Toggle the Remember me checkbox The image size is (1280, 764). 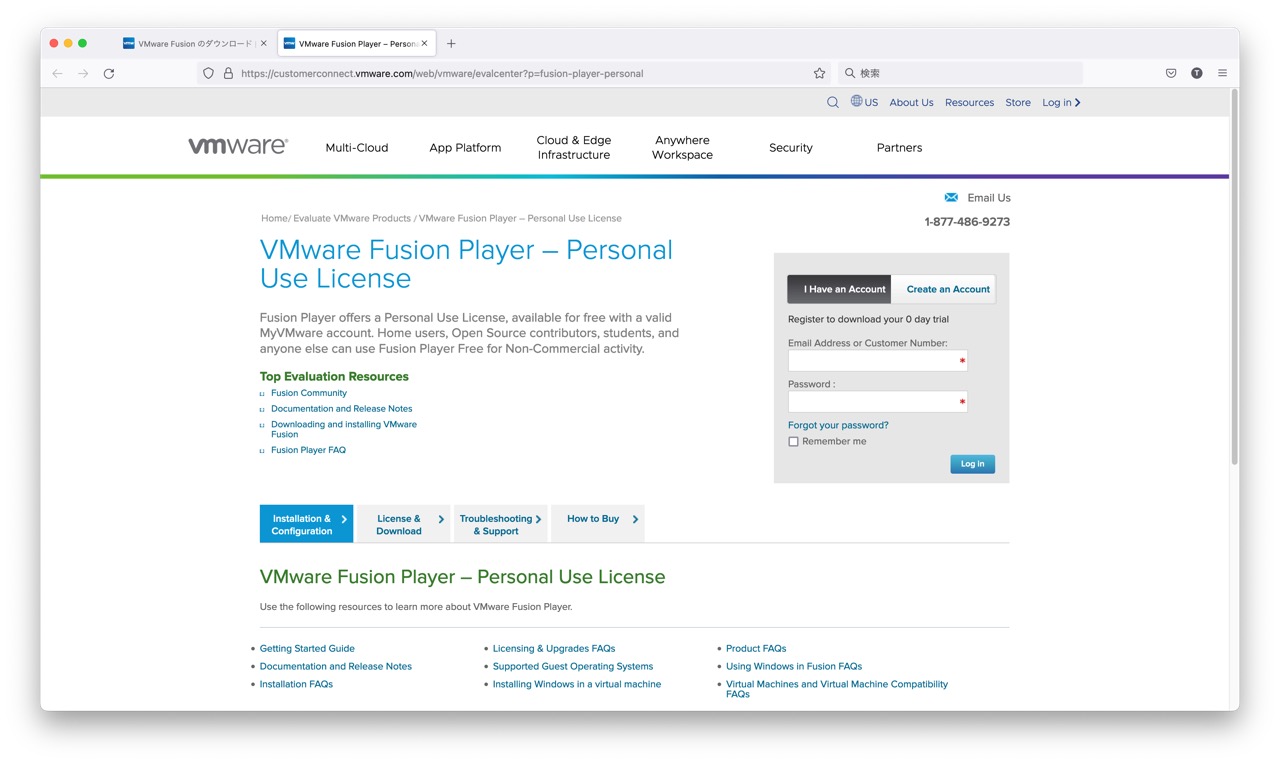click(x=793, y=441)
